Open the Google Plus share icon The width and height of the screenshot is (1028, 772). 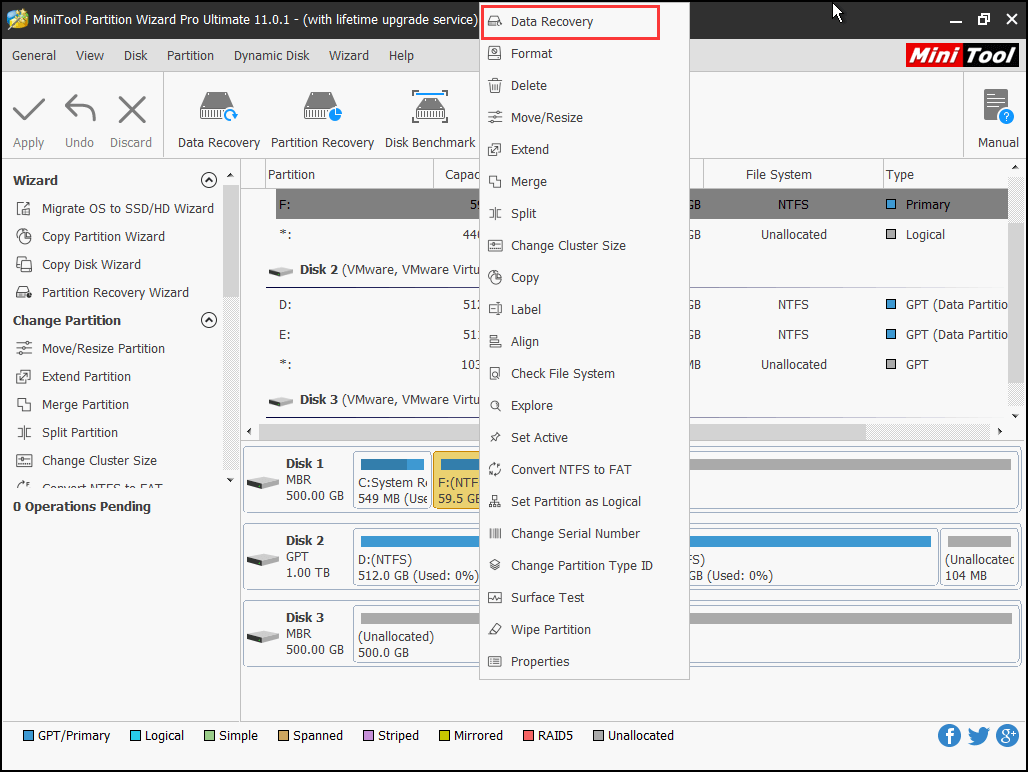1007,735
